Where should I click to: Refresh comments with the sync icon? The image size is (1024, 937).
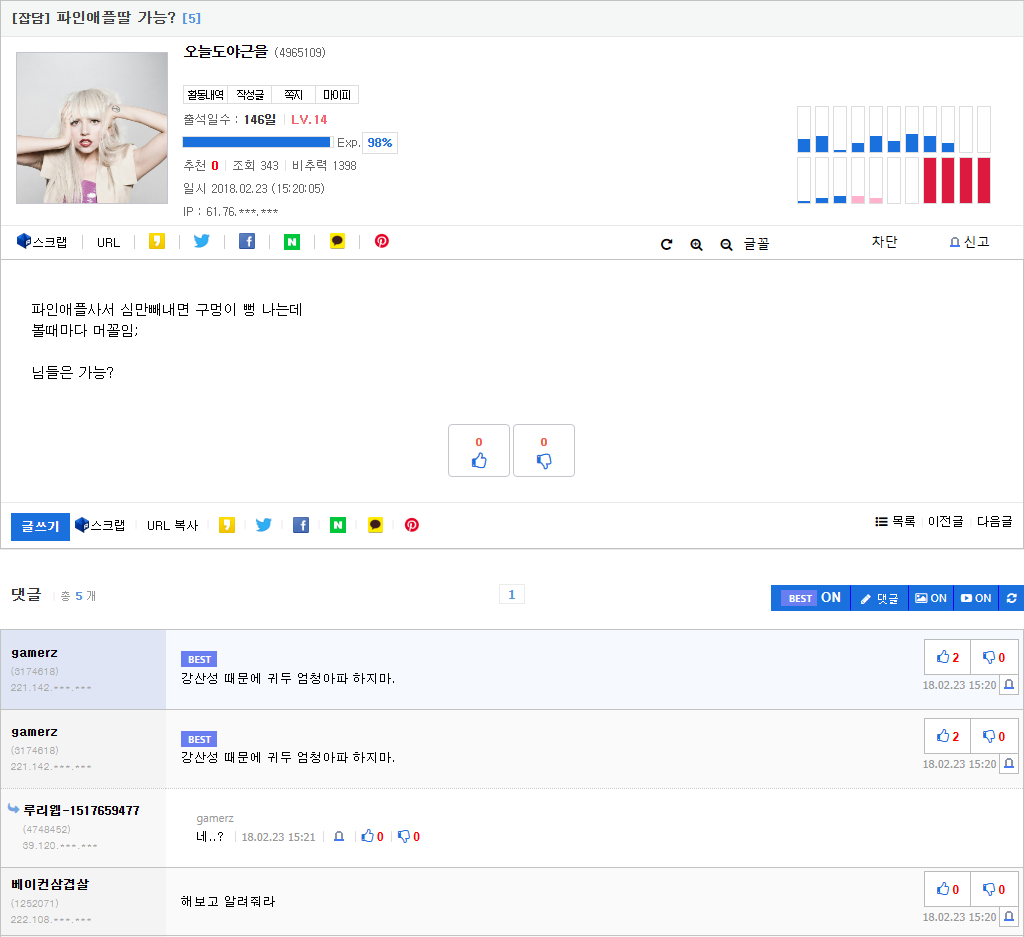pos(1012,598)
